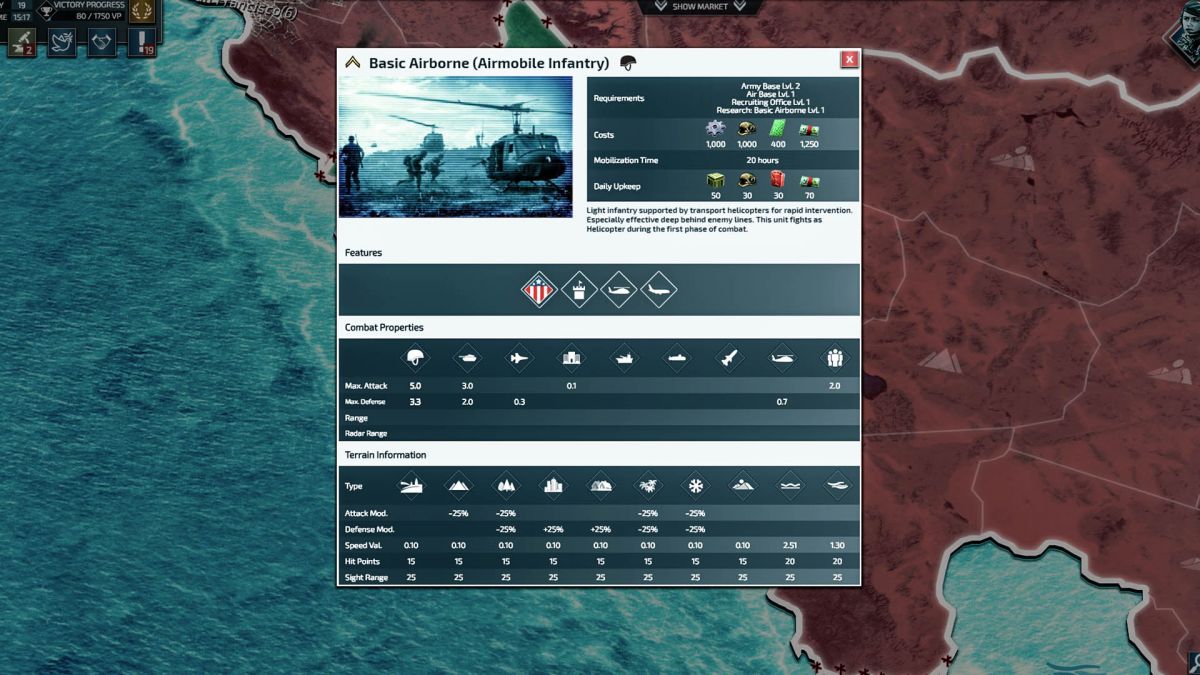The width and height of the screenshot is (1200, 675).
Task: Click the tank combat property icon
Action: coord(467,358)
